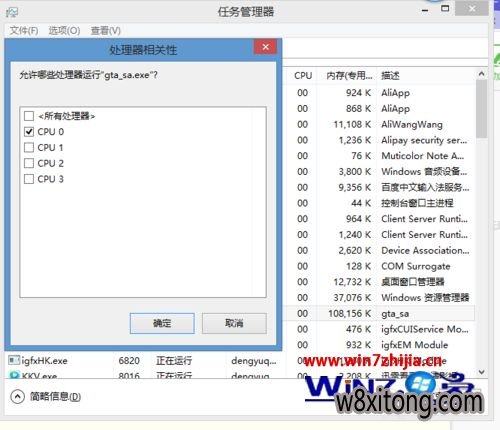The width and height of the screenshot is (500, 430).
Task: Minimize the 任务管理器 window
Action: click(x=425, y=10)
